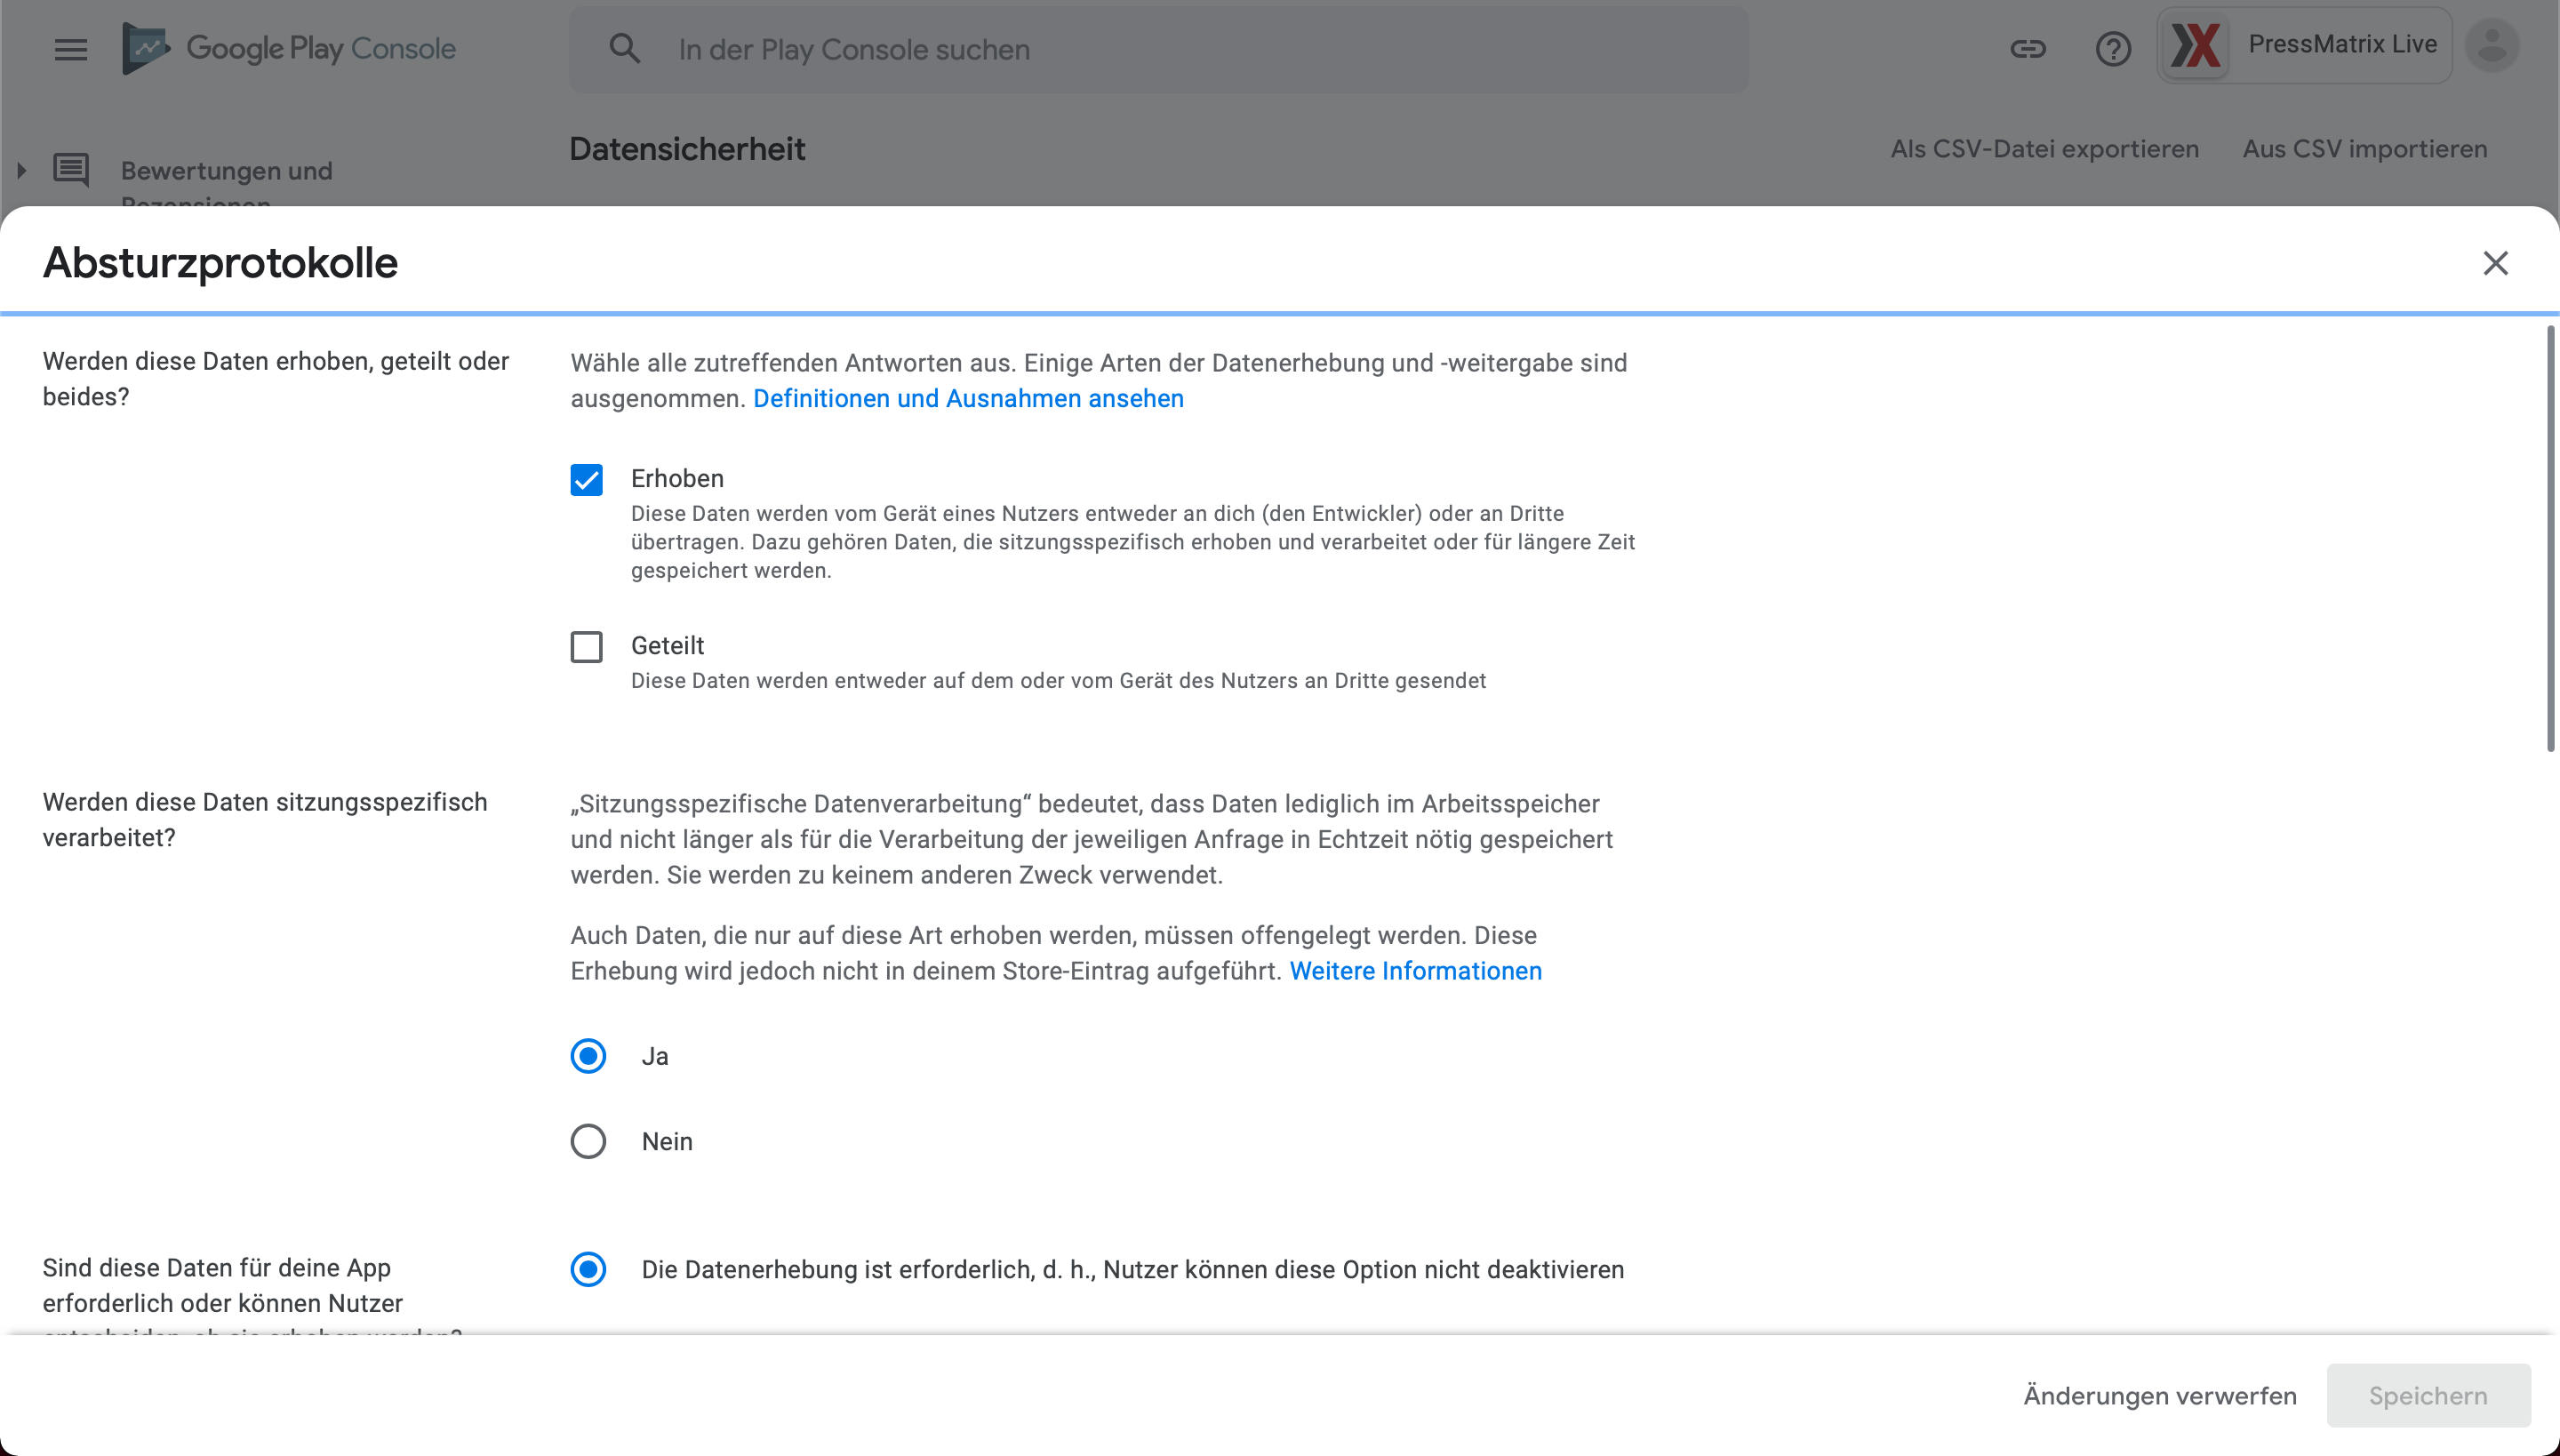The image size is (2560, 1456).
Task: Click the Datensicherheit page heading
Action: coord(687,149)
